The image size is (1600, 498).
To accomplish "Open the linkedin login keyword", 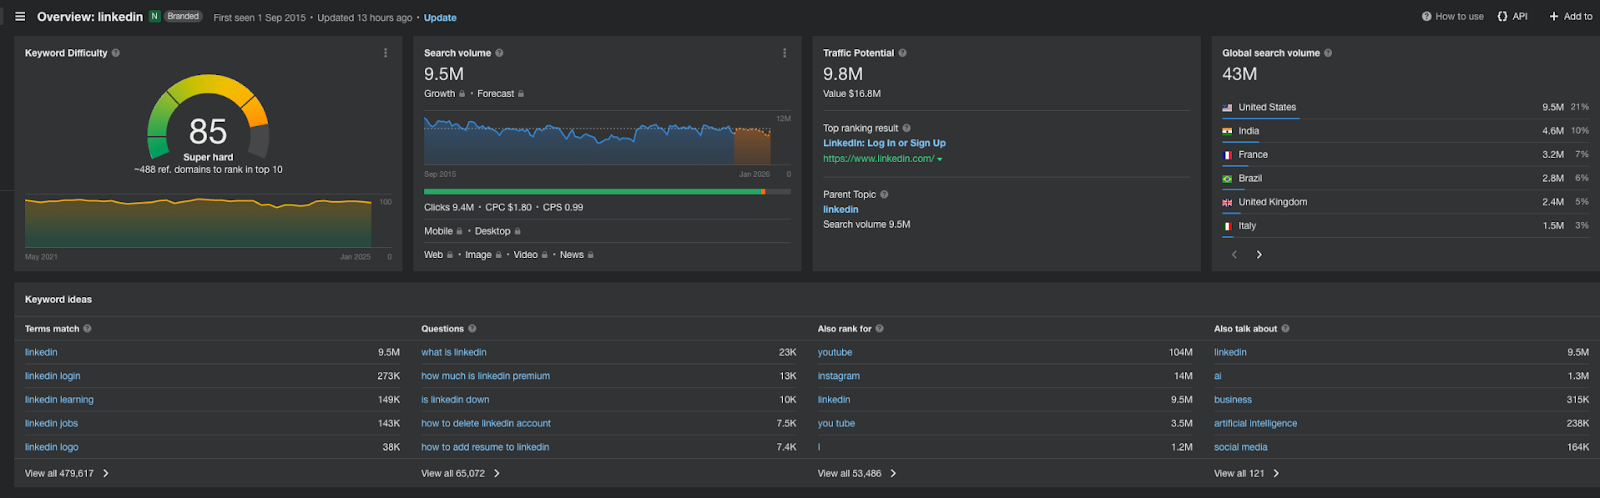I will [x=53, y=376].
